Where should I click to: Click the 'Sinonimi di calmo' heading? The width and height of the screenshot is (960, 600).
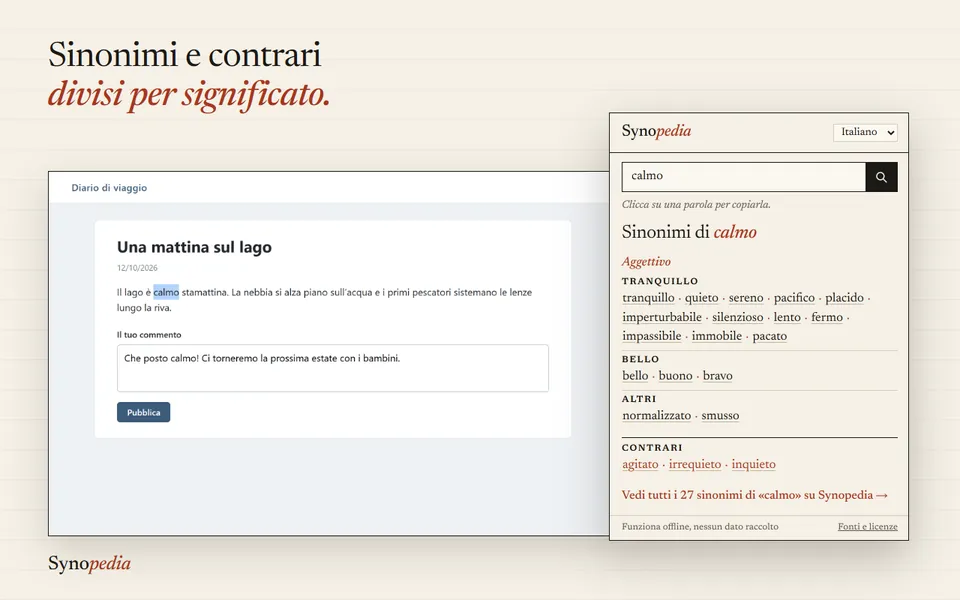[x=689, y=232]
